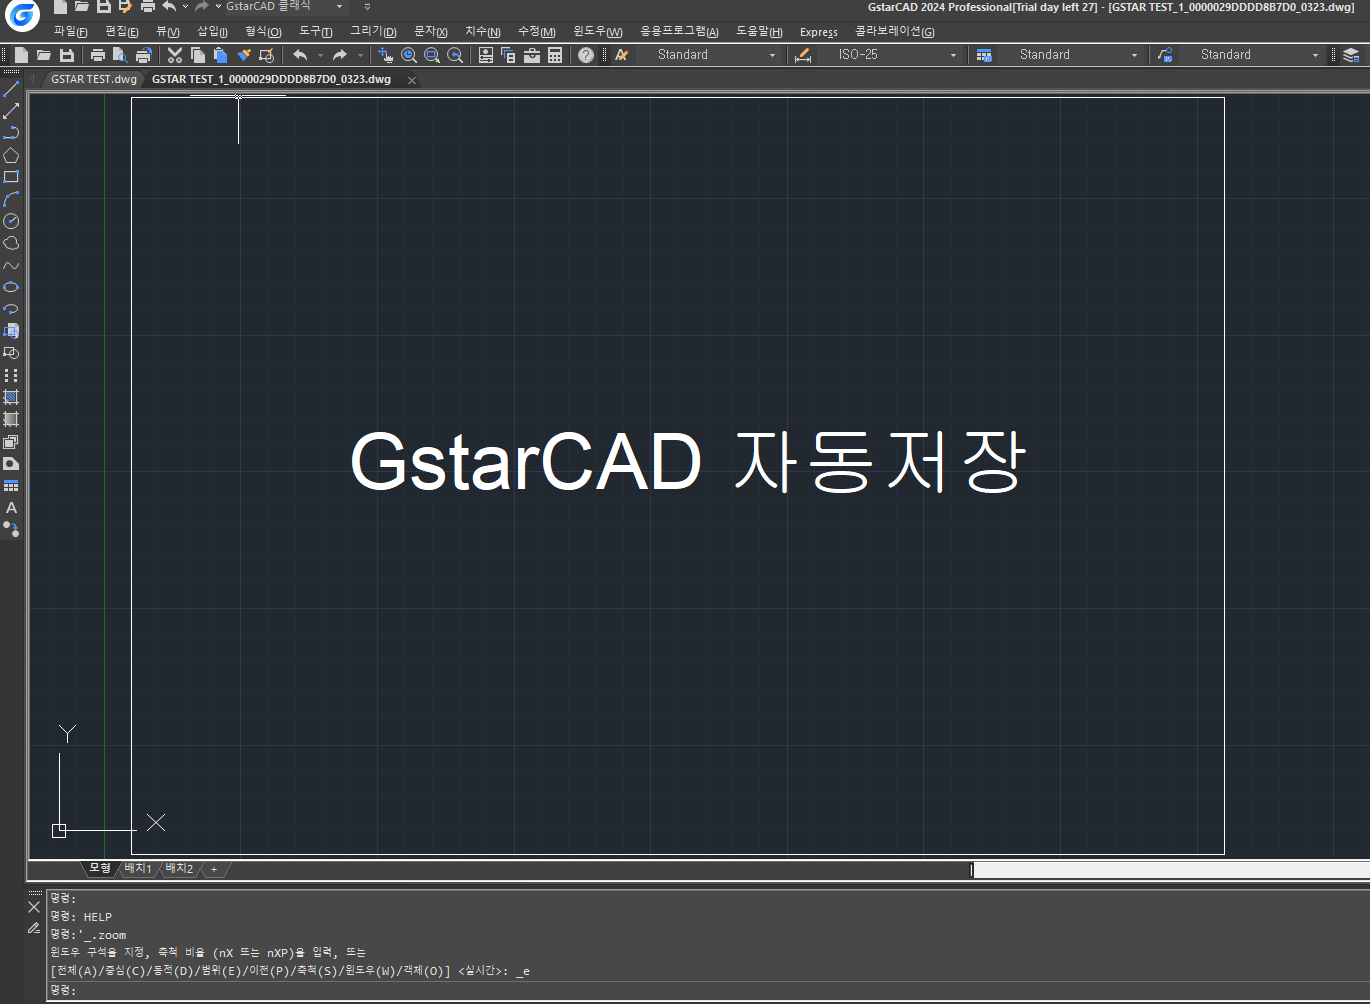1370x1004 pixels.
Task: Select the Region tool
Action: pos(11,441)
